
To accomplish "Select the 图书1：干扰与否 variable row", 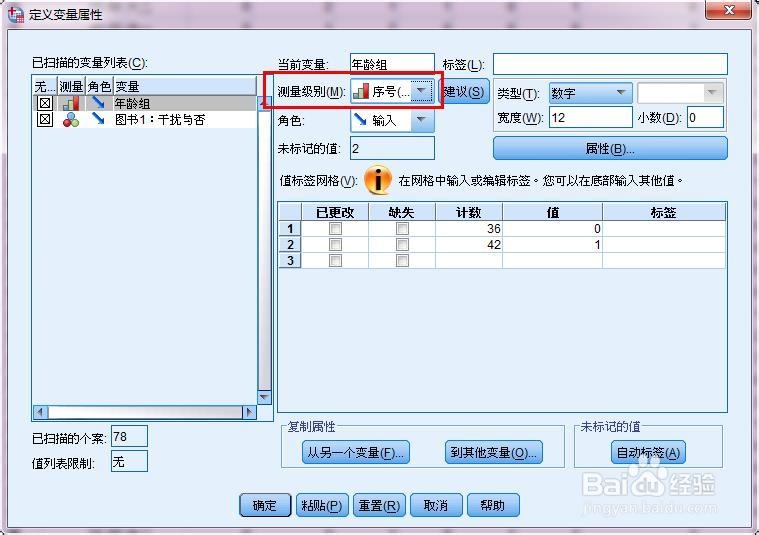I will 144,120.
